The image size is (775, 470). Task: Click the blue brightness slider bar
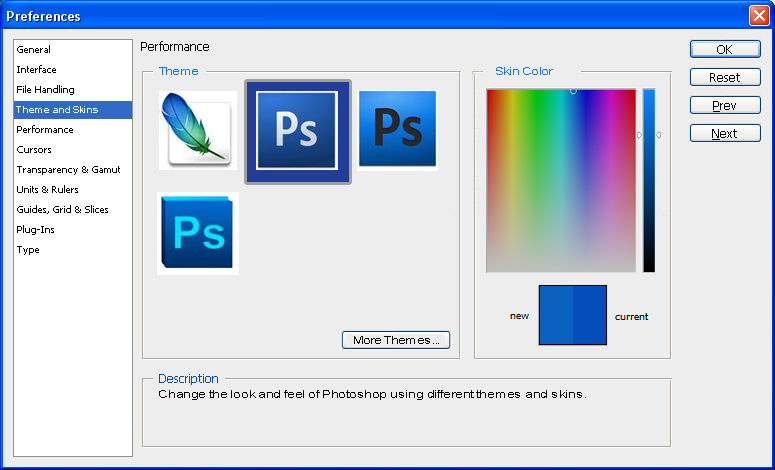point(649,180)
